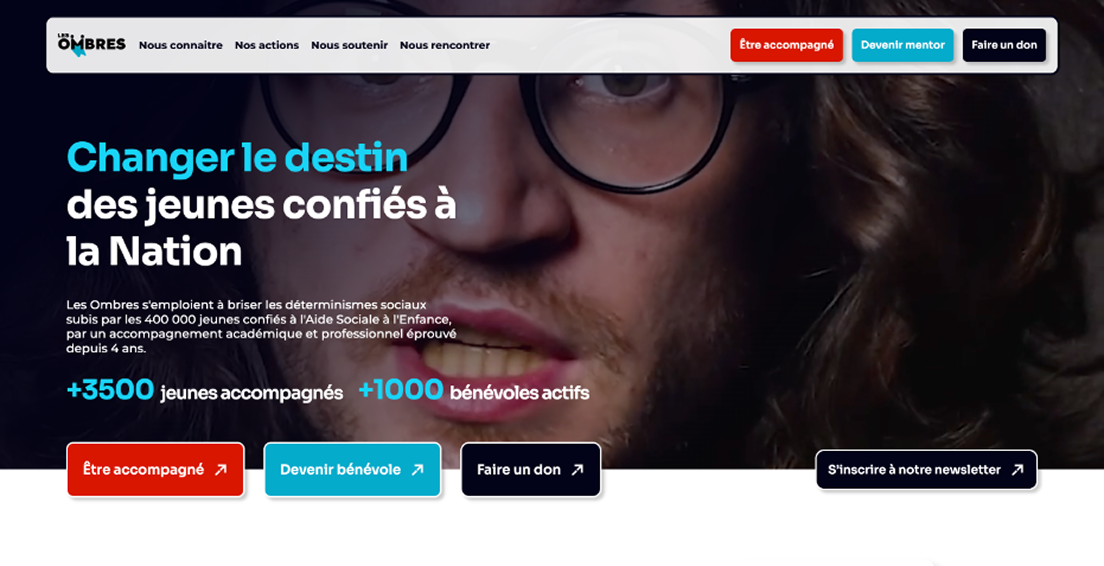The height and width of the screenshot is (566, 1104).
Task: Click the arrow icon on newsletter signup button
Action: click(1017, 470)
